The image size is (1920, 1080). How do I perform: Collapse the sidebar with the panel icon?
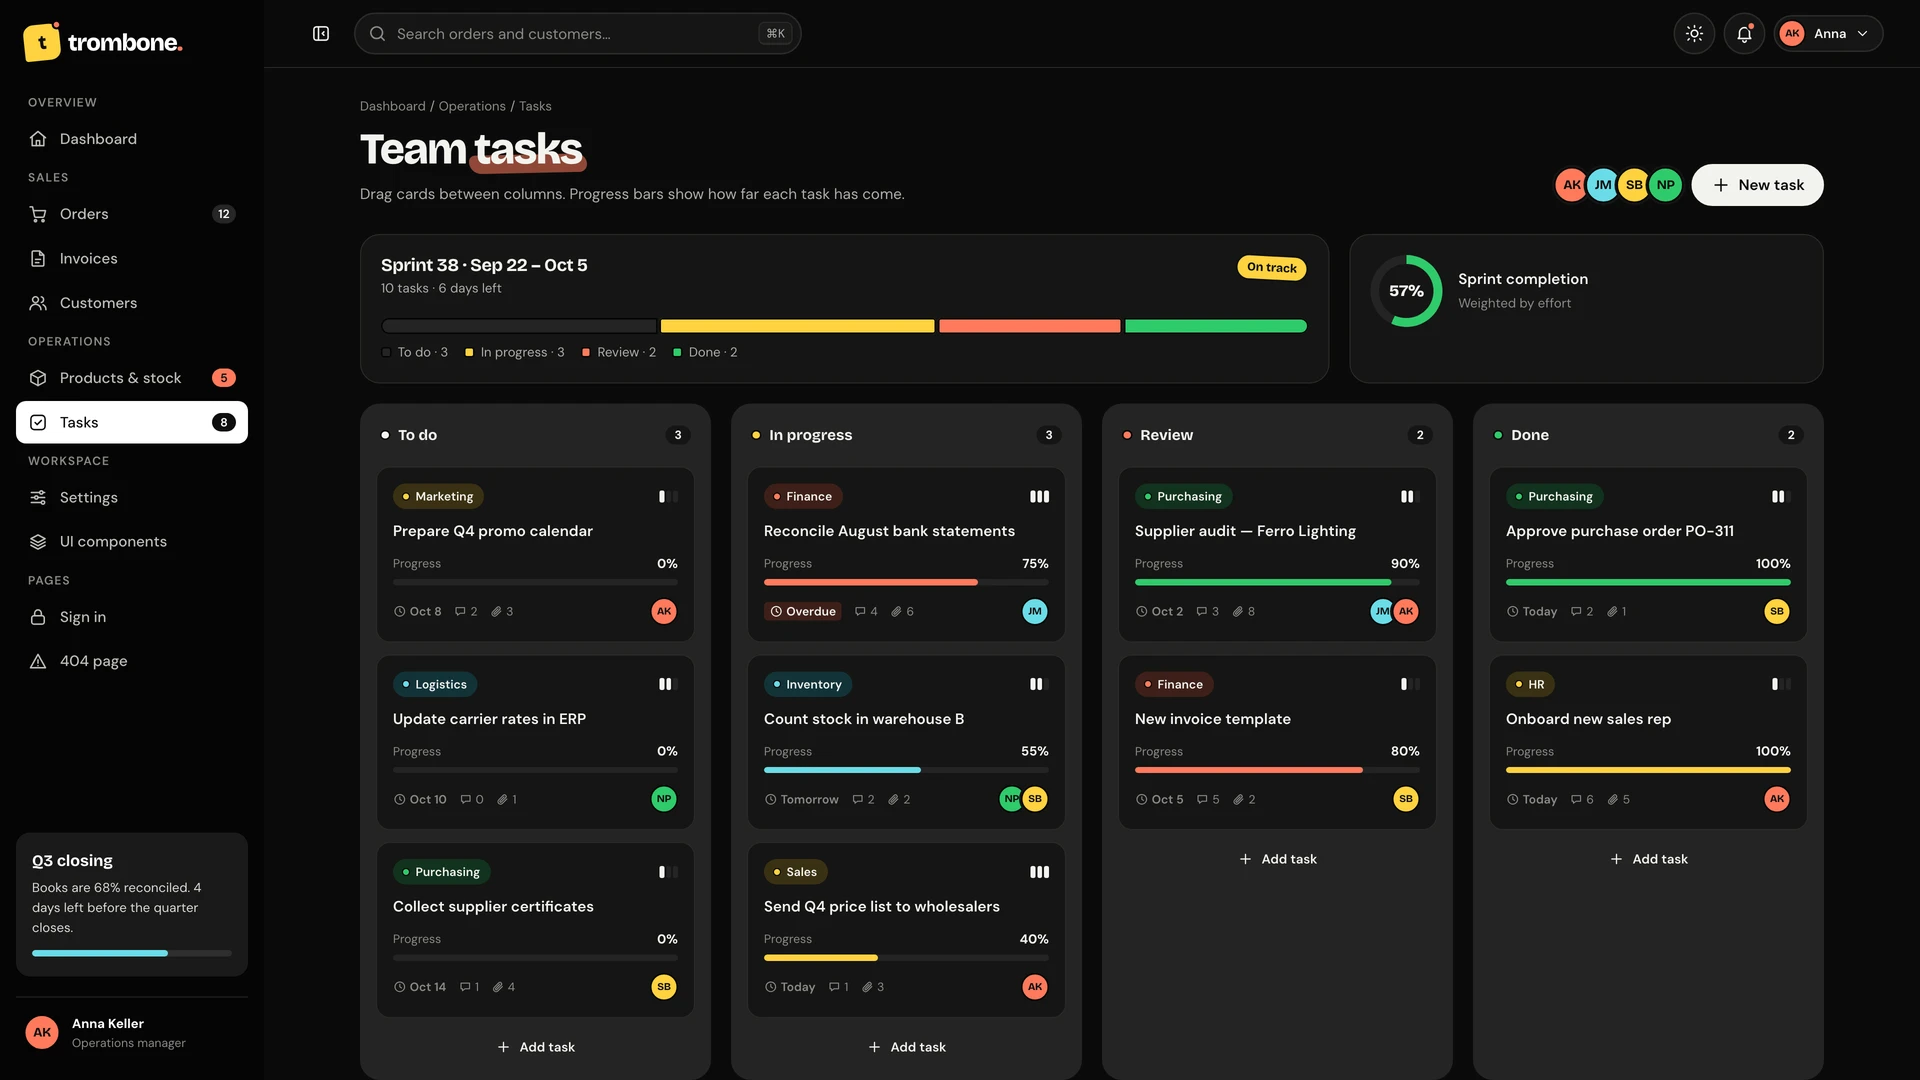pos(321,34)
